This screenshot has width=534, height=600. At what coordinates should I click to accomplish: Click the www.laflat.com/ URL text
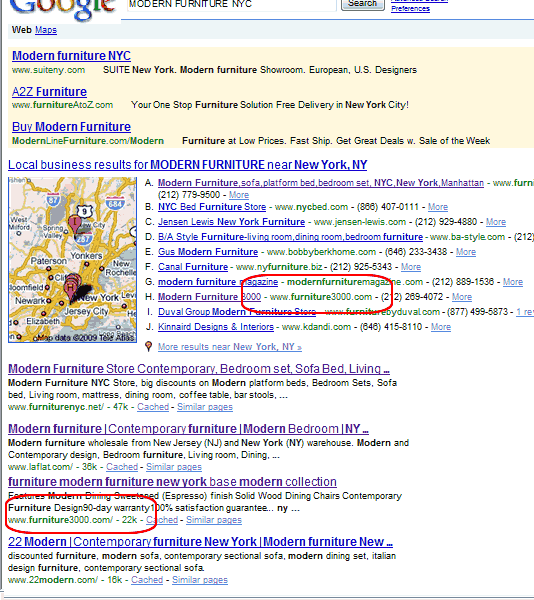coord(40,467)
